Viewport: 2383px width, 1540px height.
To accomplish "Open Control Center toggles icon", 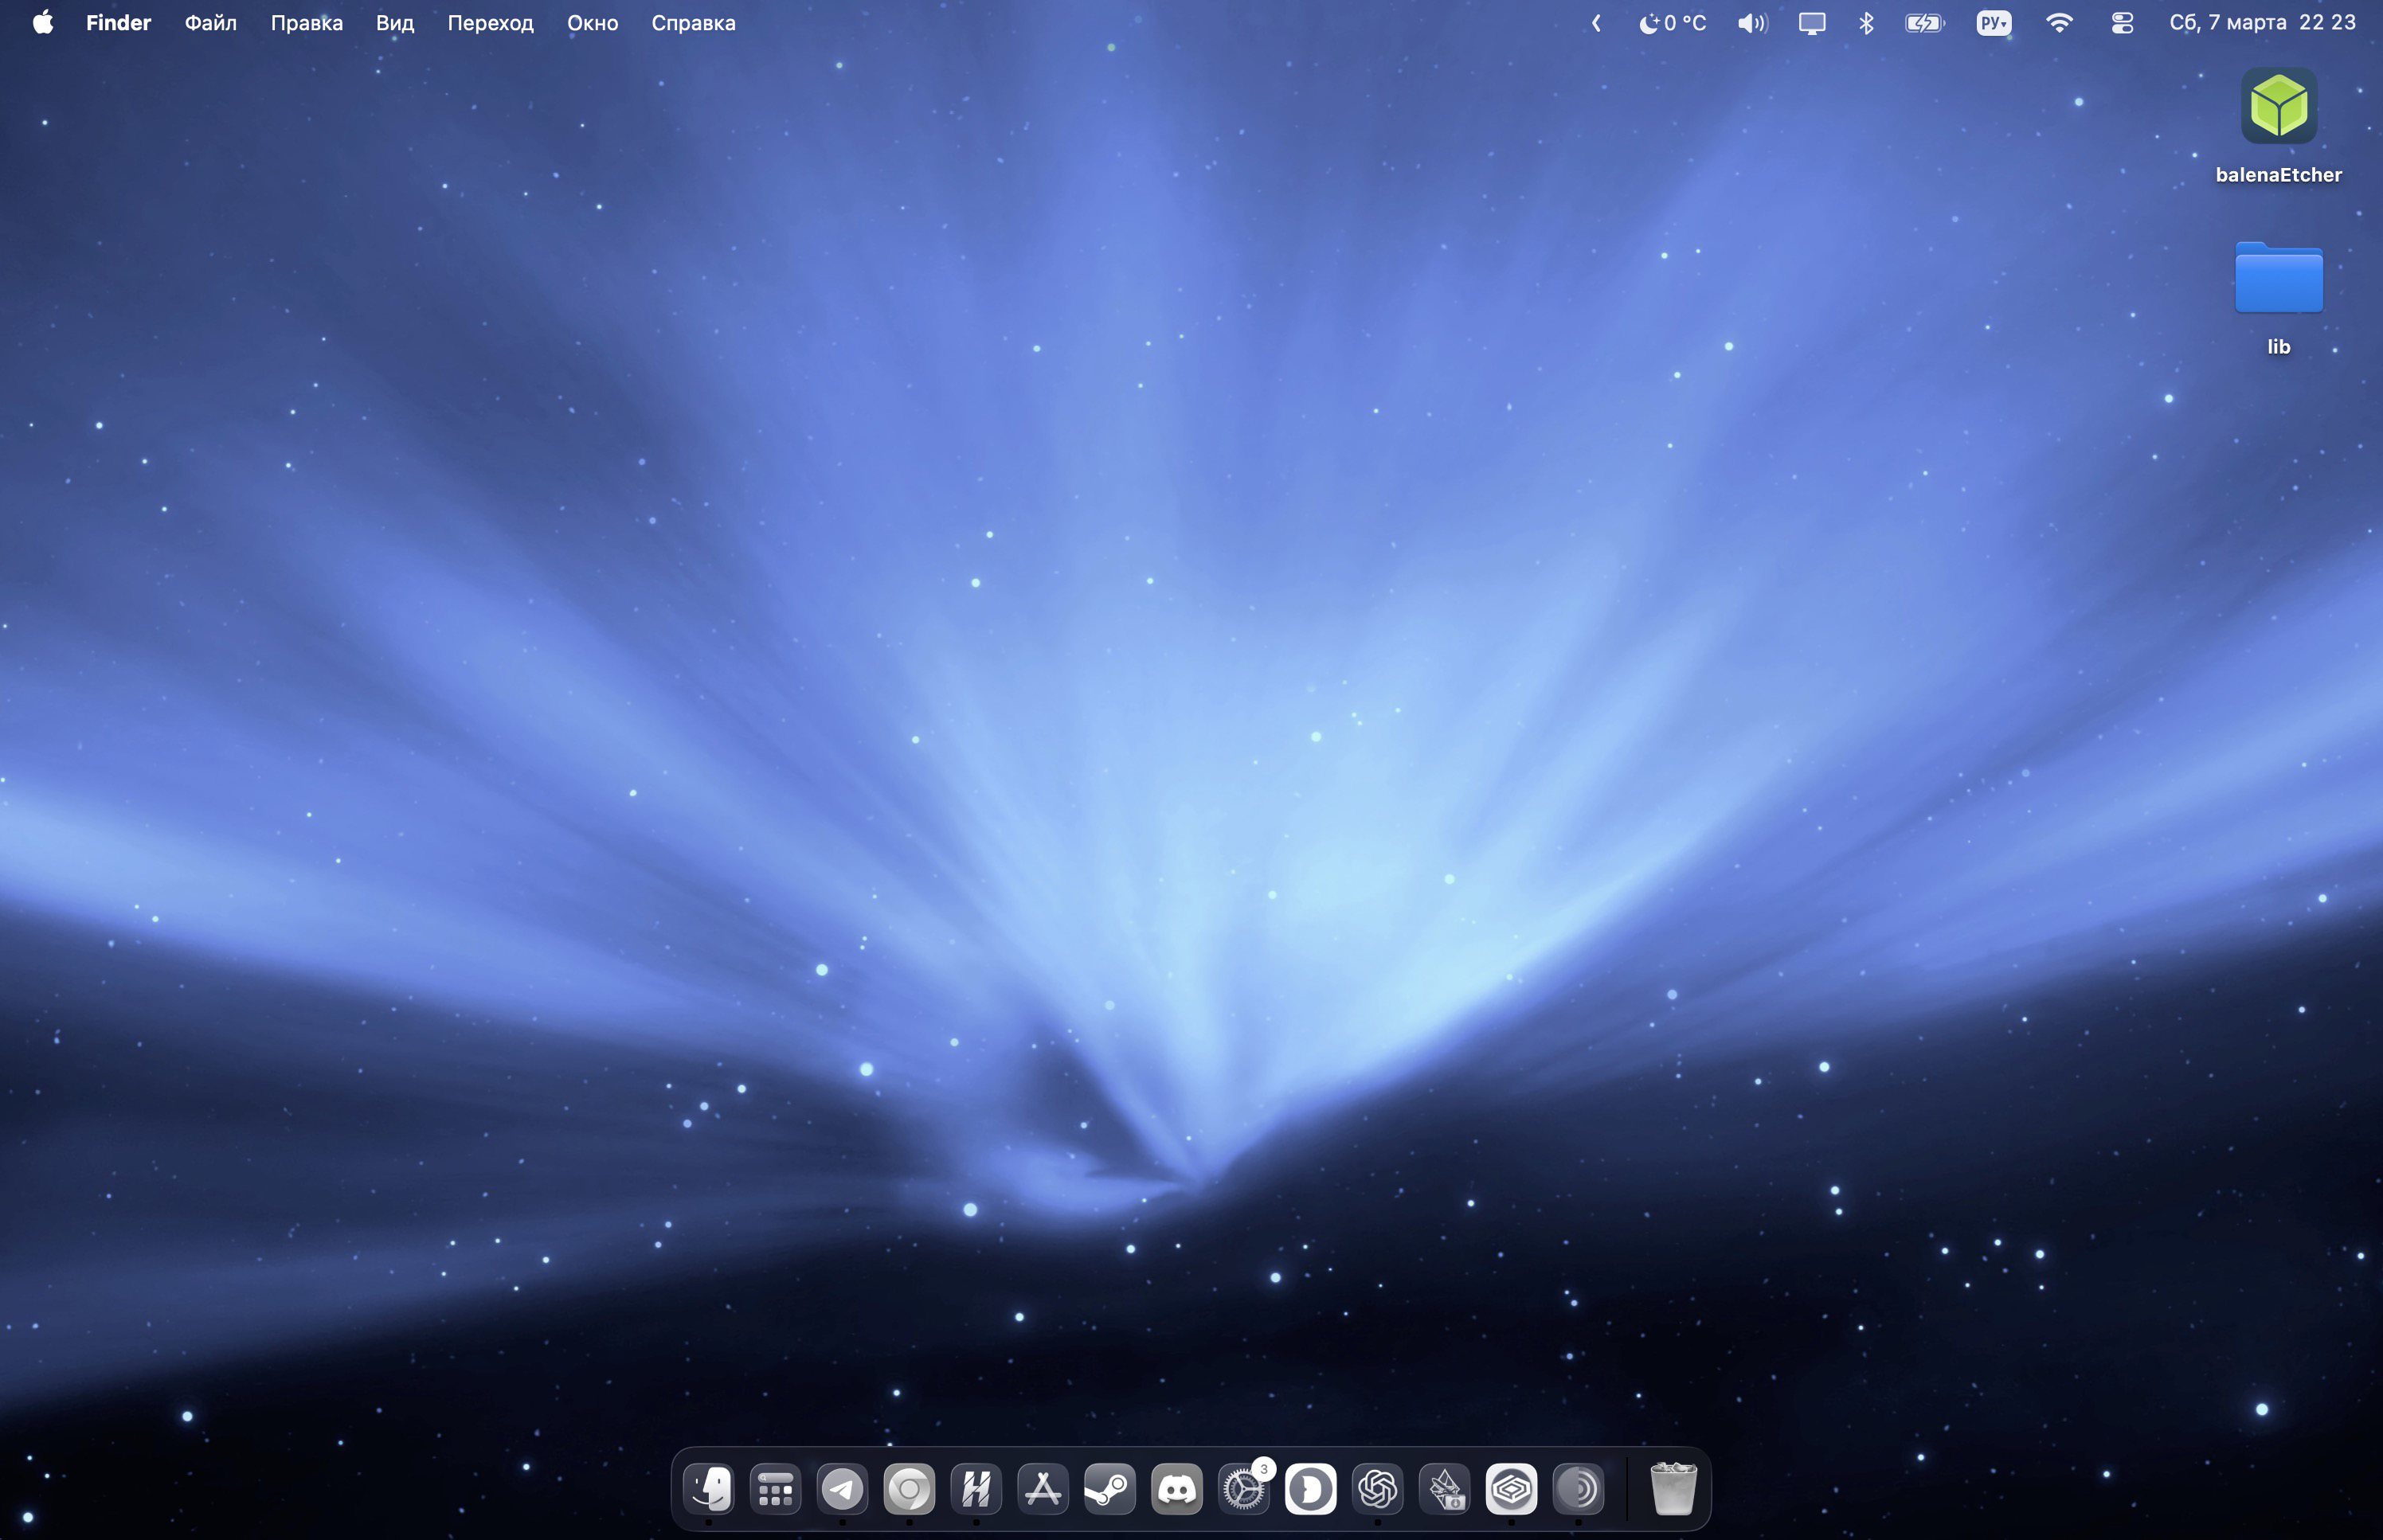I will tap(2122, 23).
